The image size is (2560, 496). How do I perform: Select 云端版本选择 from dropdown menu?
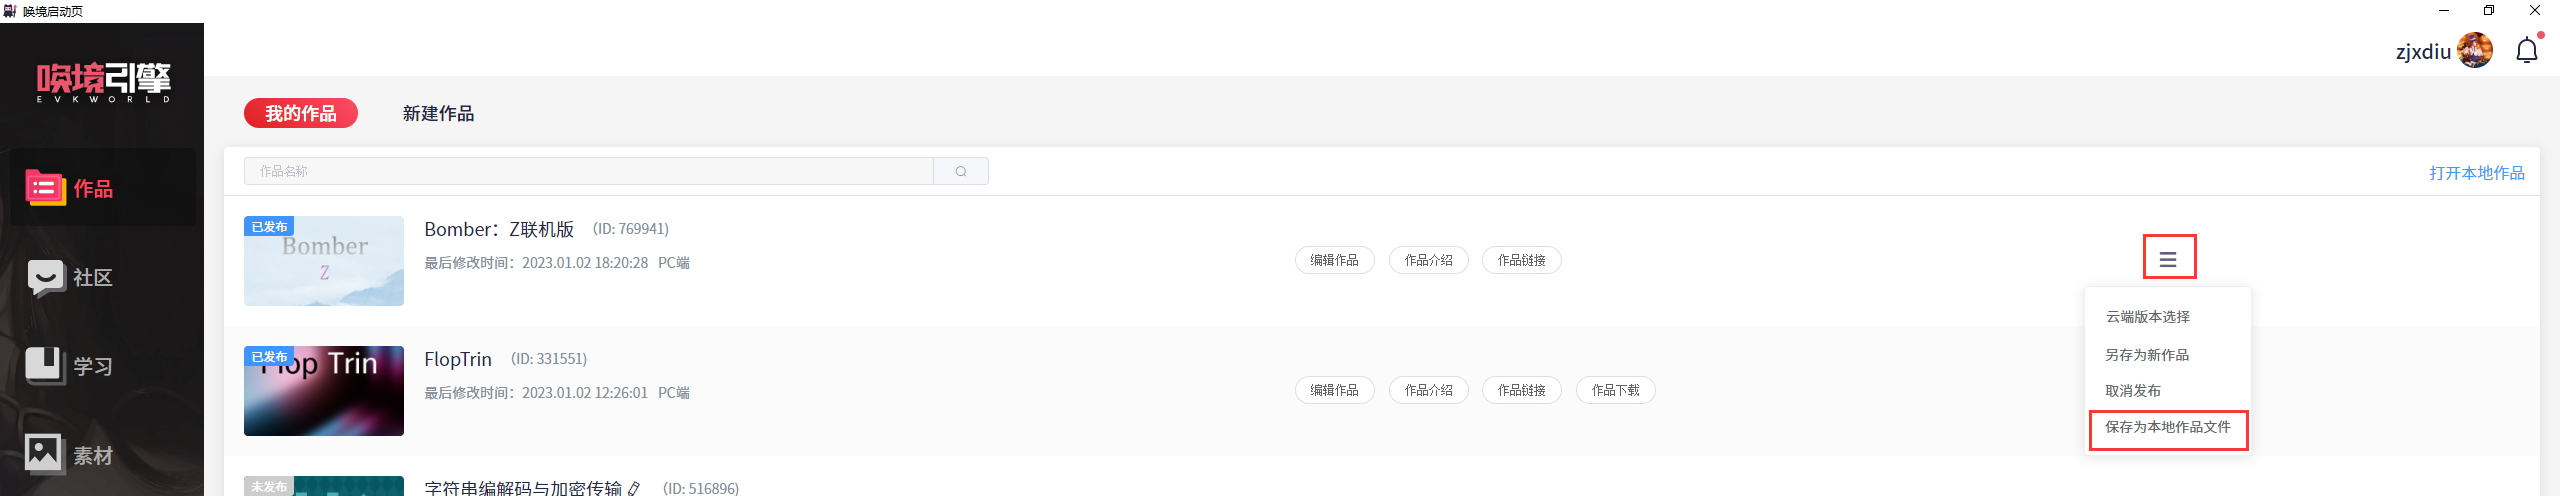tap(2148, 317)
